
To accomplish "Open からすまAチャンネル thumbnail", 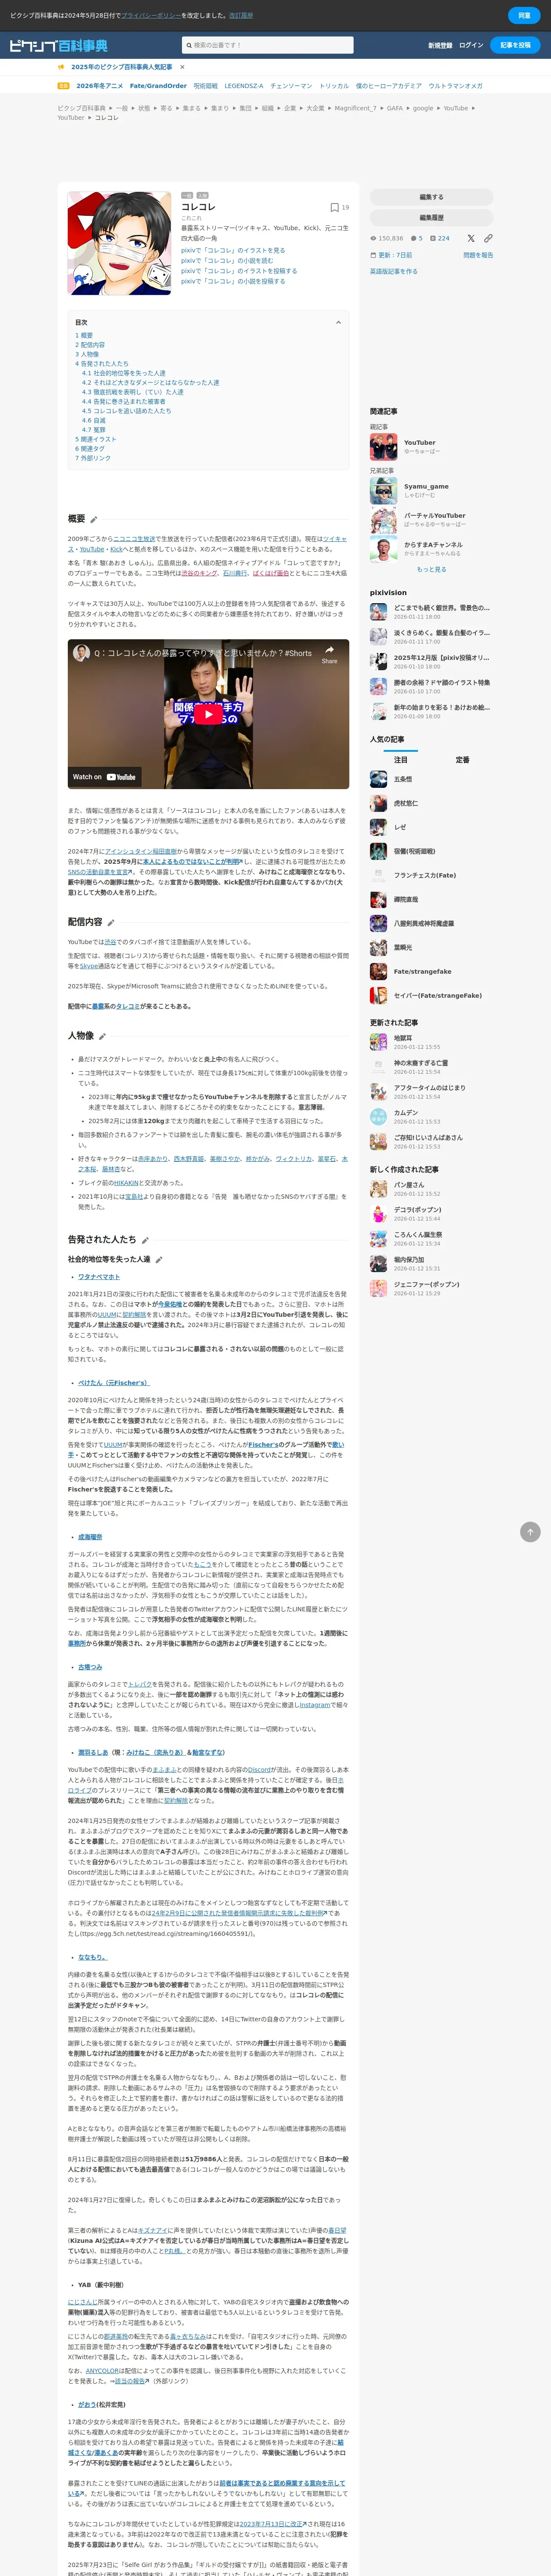I will click(383, 549).
